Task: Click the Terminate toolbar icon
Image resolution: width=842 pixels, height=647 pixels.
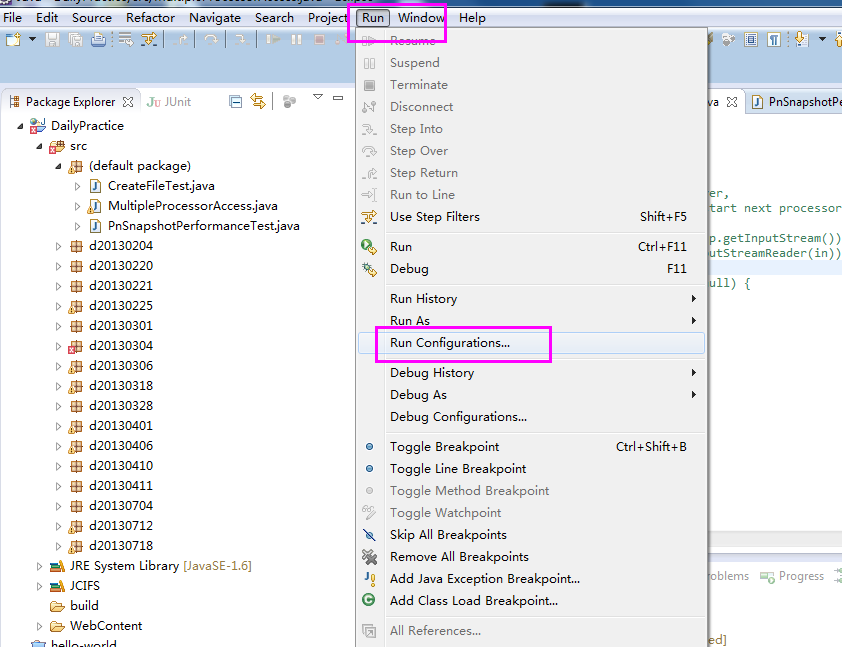Action: coord(320,39)
